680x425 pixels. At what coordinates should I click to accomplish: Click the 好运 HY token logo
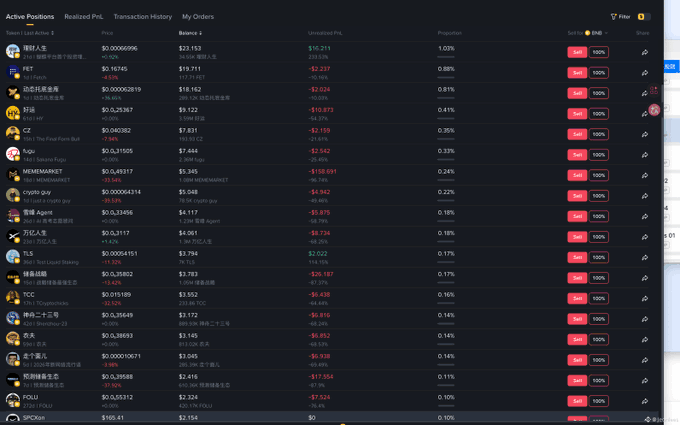(x=13, y=113)
